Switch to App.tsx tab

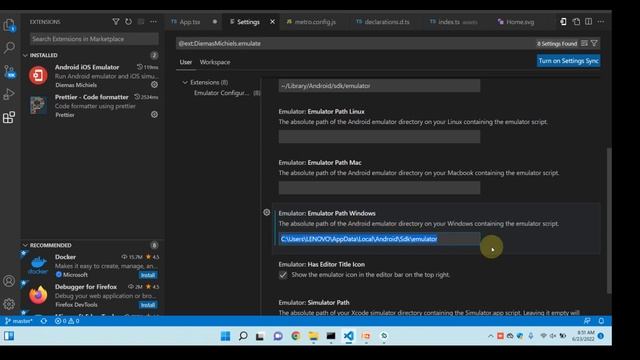(x=190, y=22)
